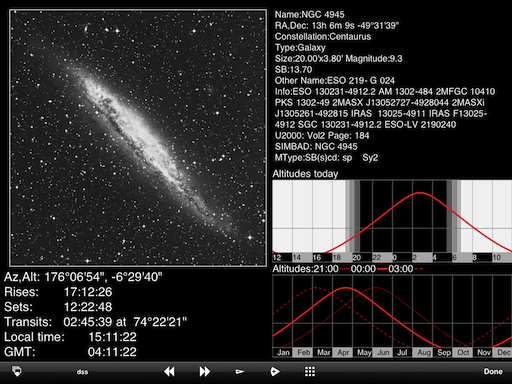
Task: Select the Aug month label on yearly chart
Action: (x=423, y=353)
